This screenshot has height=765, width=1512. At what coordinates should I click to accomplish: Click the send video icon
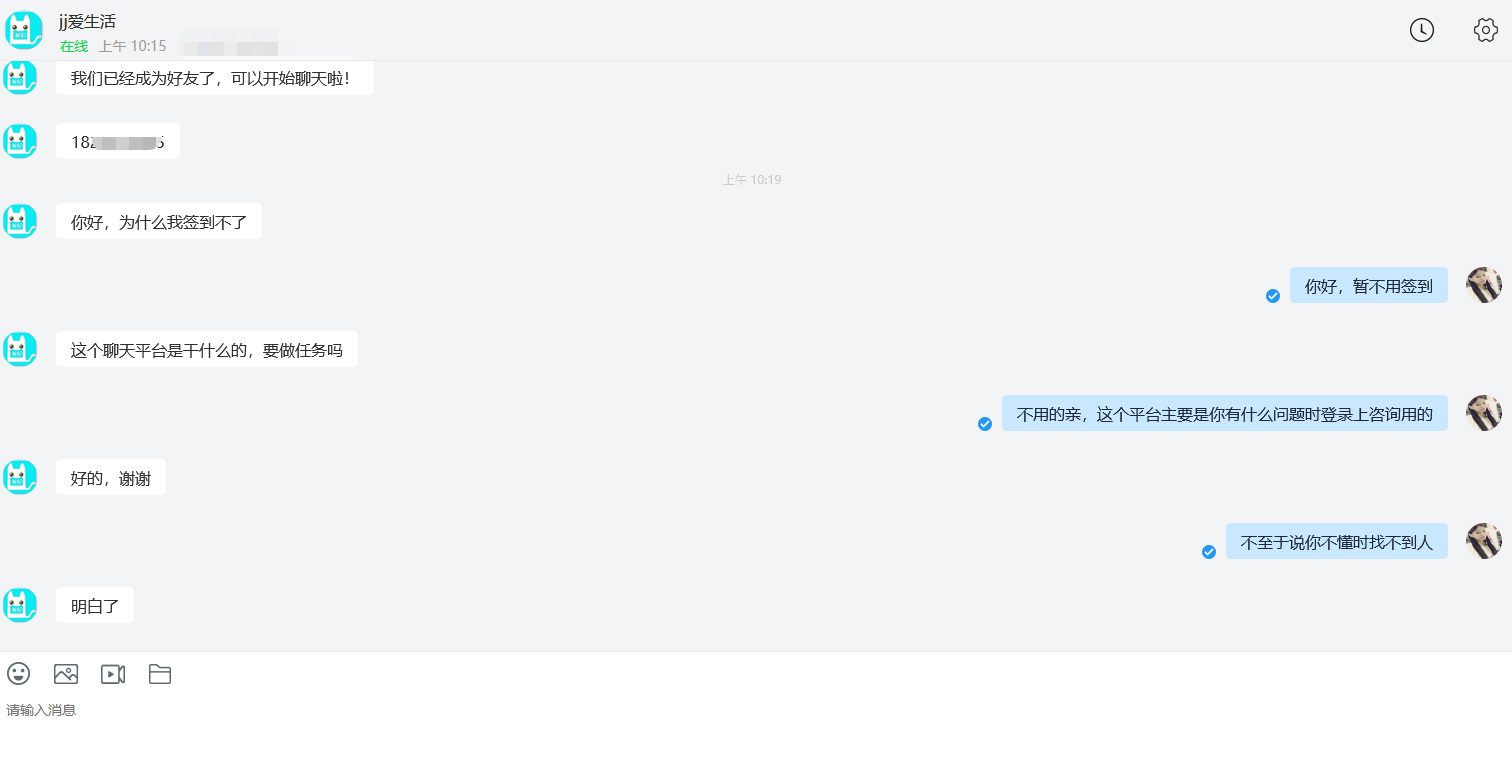113,674
